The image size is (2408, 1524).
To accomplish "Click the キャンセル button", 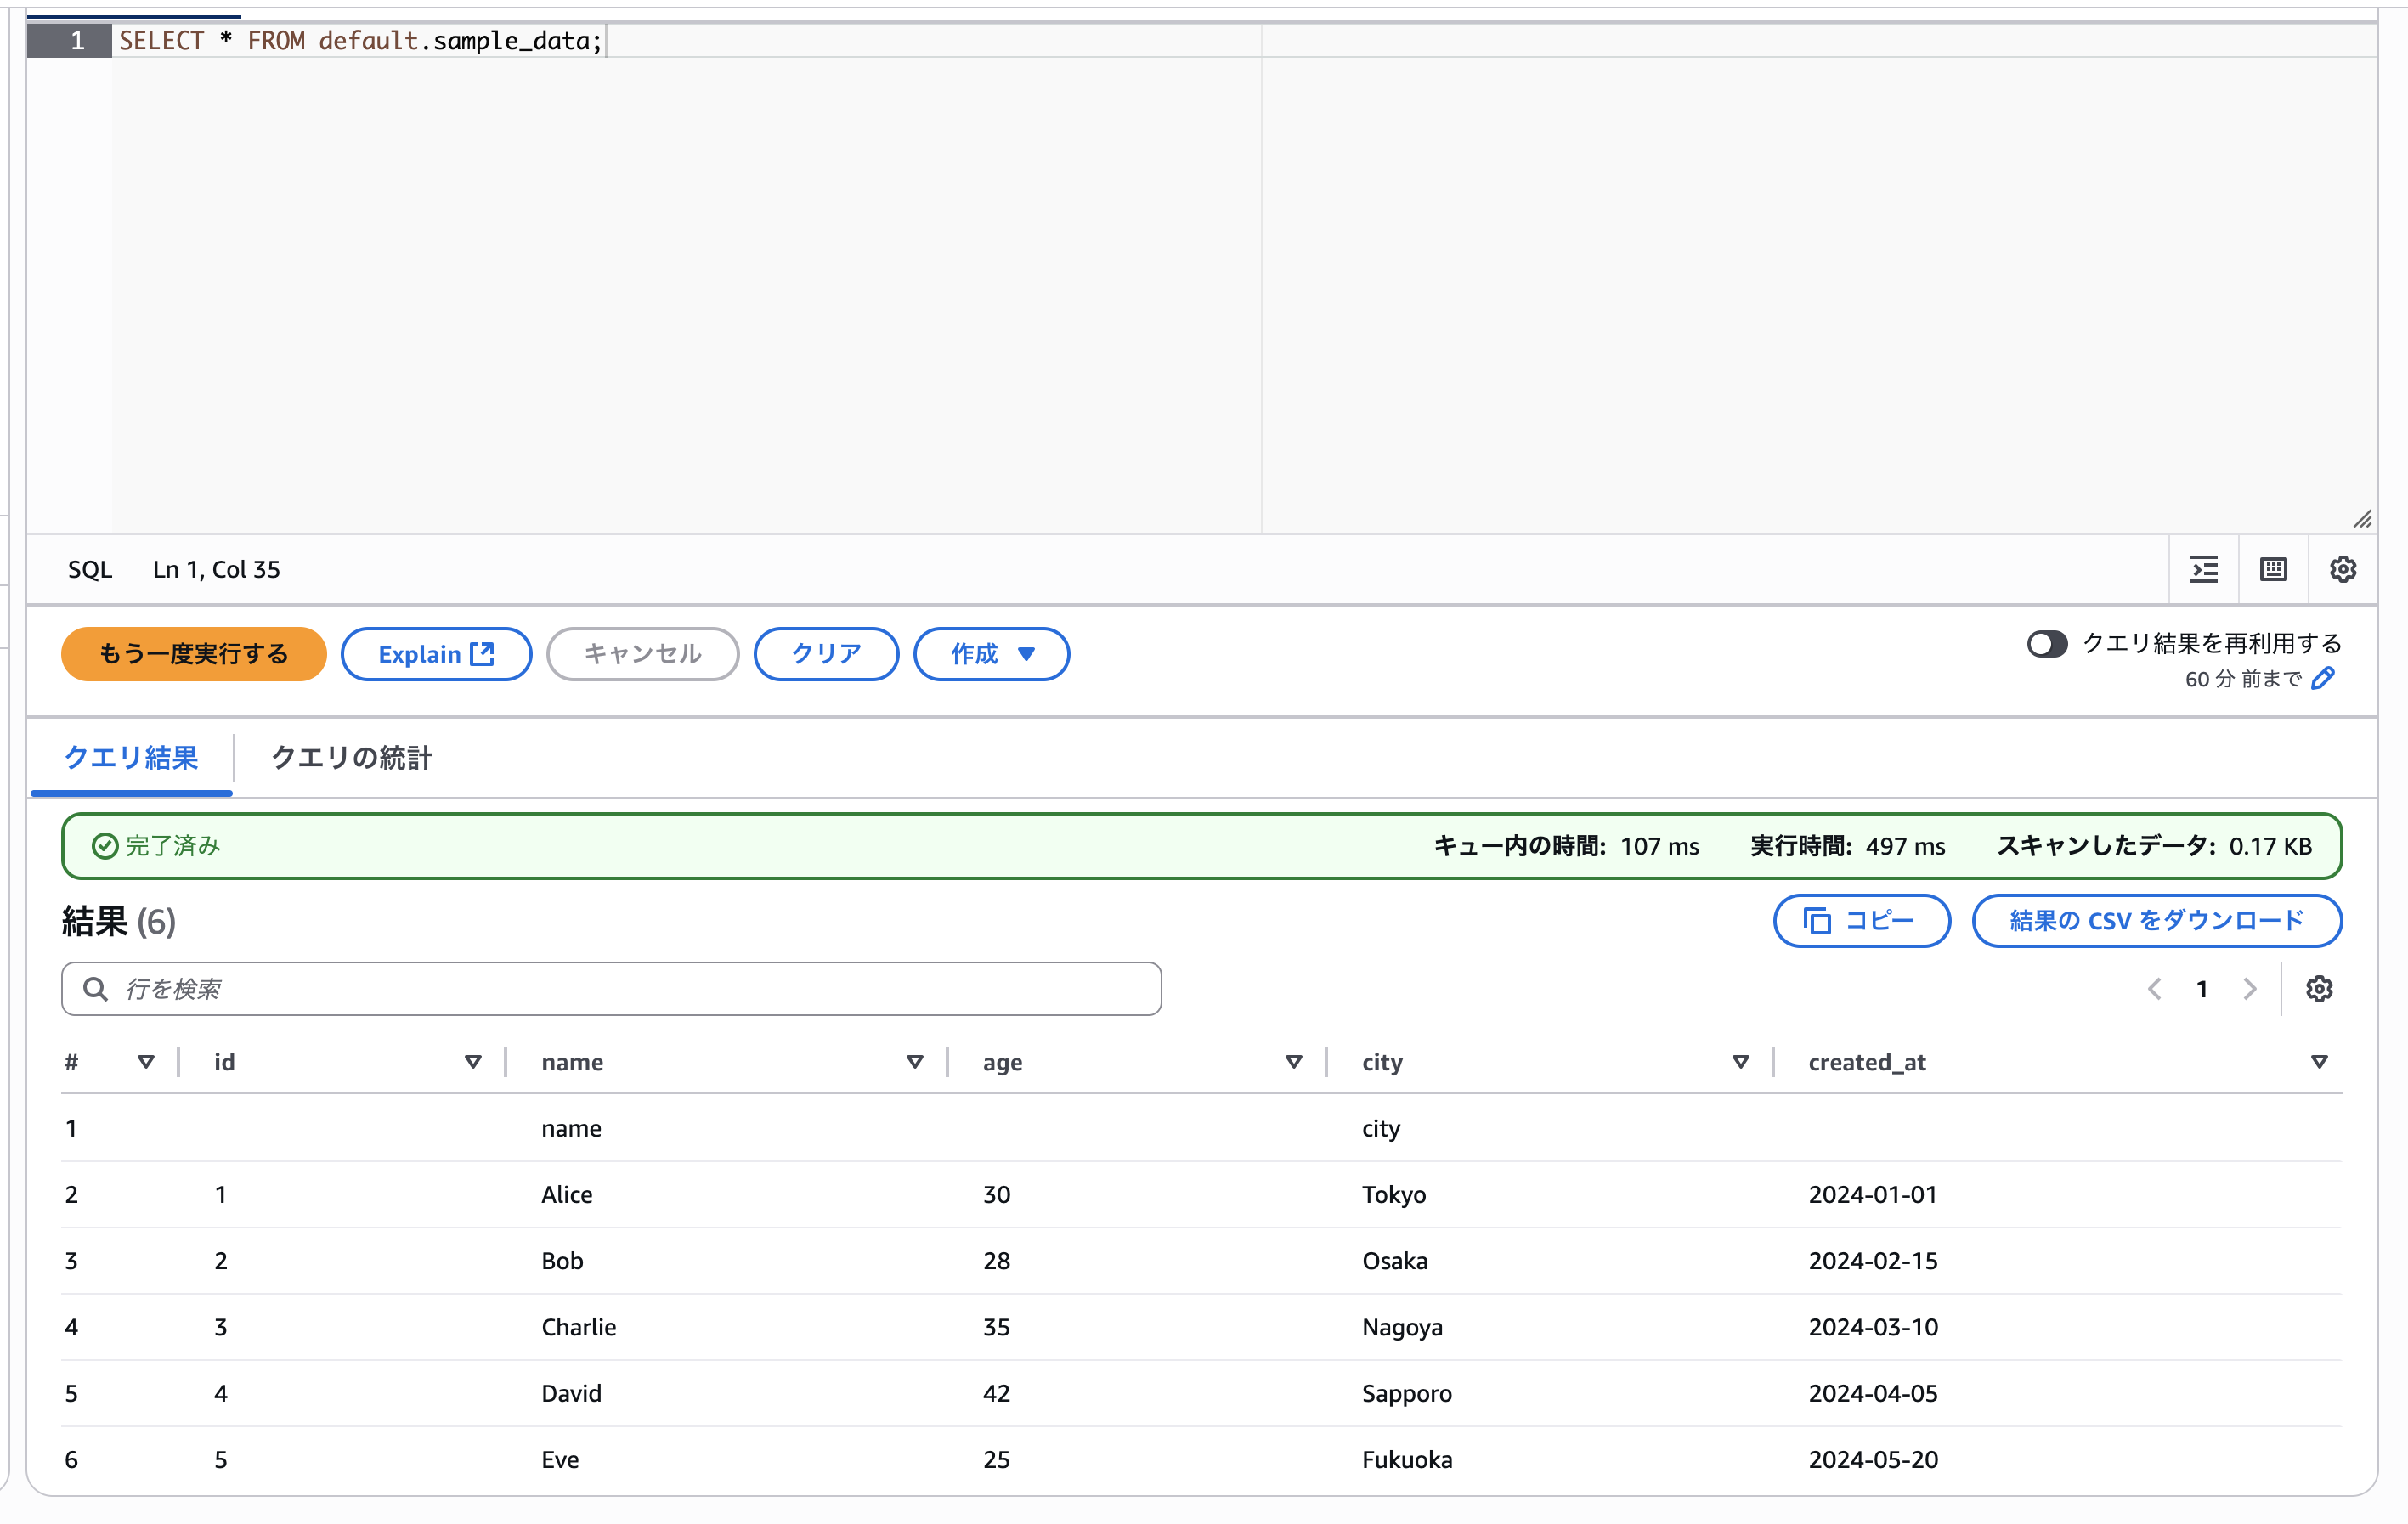I will click(x=642, y=654).
